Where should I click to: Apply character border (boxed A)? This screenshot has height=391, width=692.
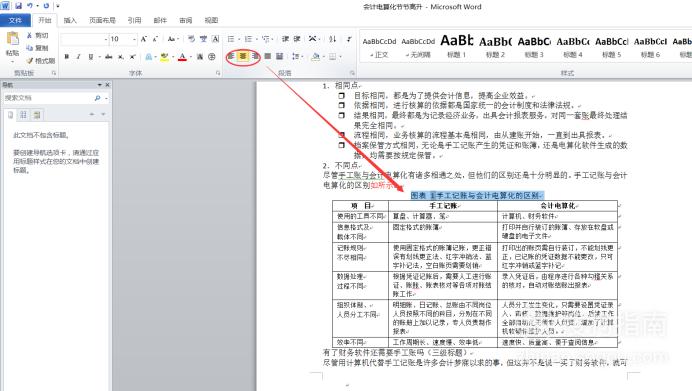(x=215, y=39)
